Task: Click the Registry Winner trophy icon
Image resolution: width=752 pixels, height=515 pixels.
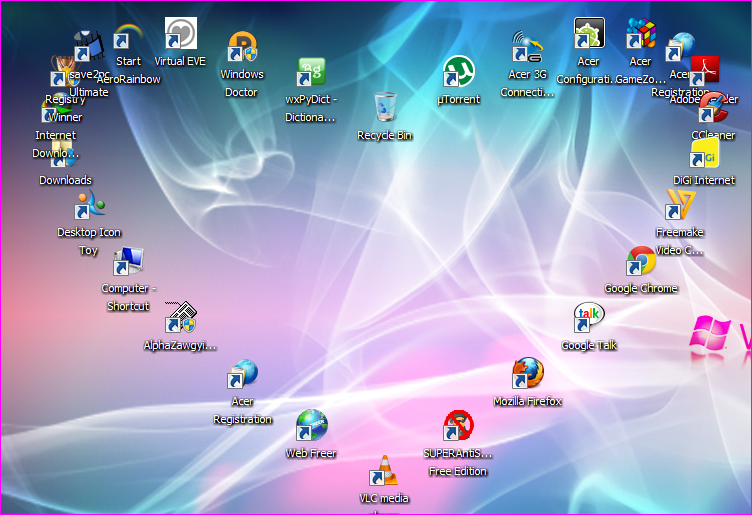Action: (x=64, y=70)
